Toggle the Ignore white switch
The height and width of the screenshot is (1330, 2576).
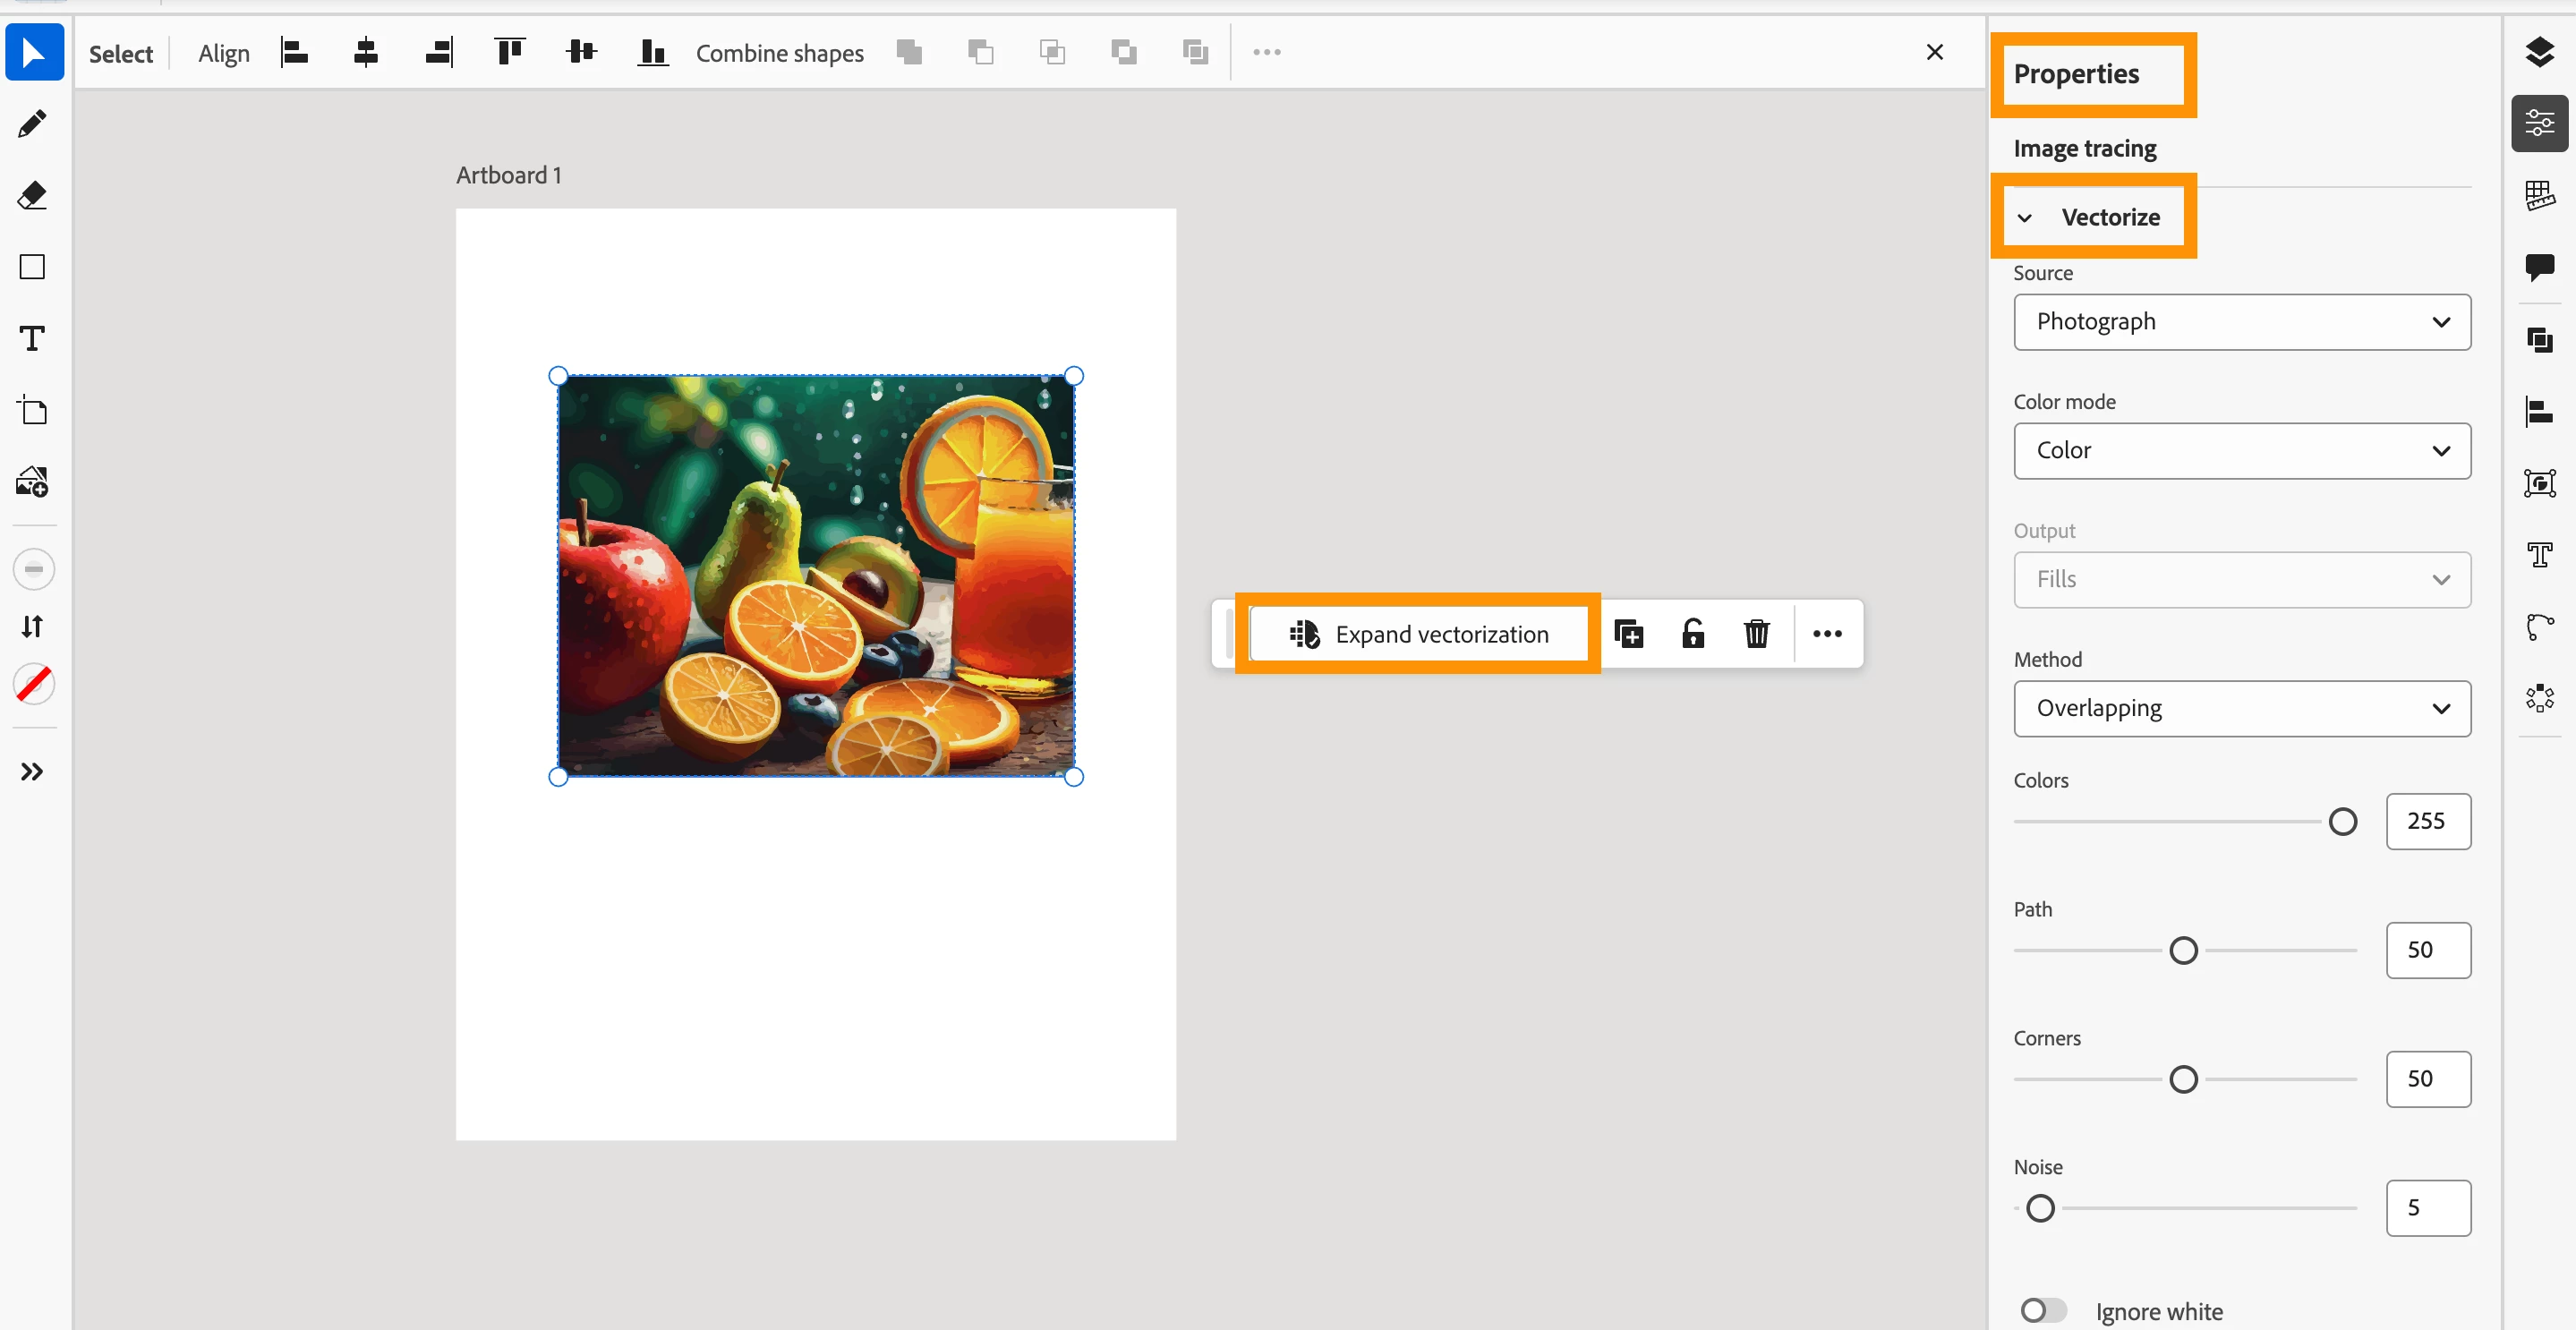click(2042, 1310)
